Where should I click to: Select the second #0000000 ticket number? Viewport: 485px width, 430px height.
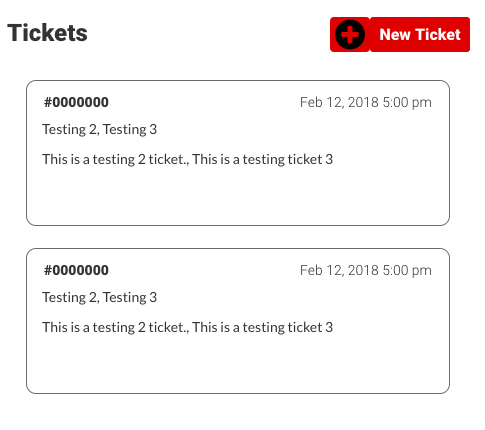coord(76,270)
